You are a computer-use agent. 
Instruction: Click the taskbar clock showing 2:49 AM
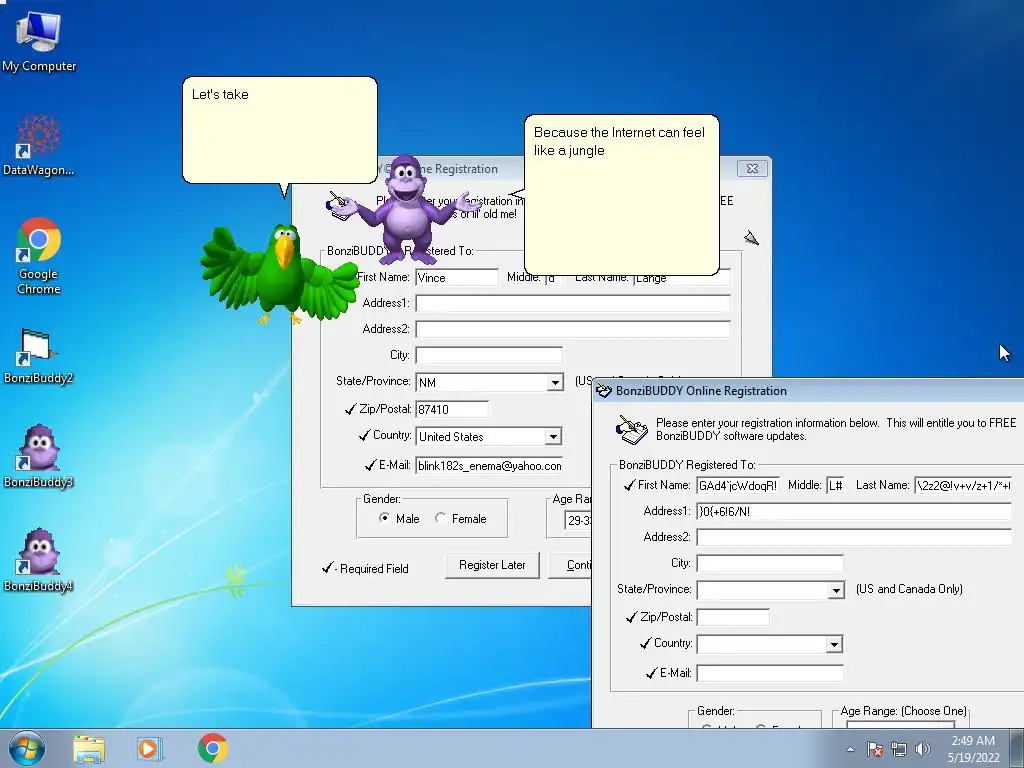tap(973, 749)
